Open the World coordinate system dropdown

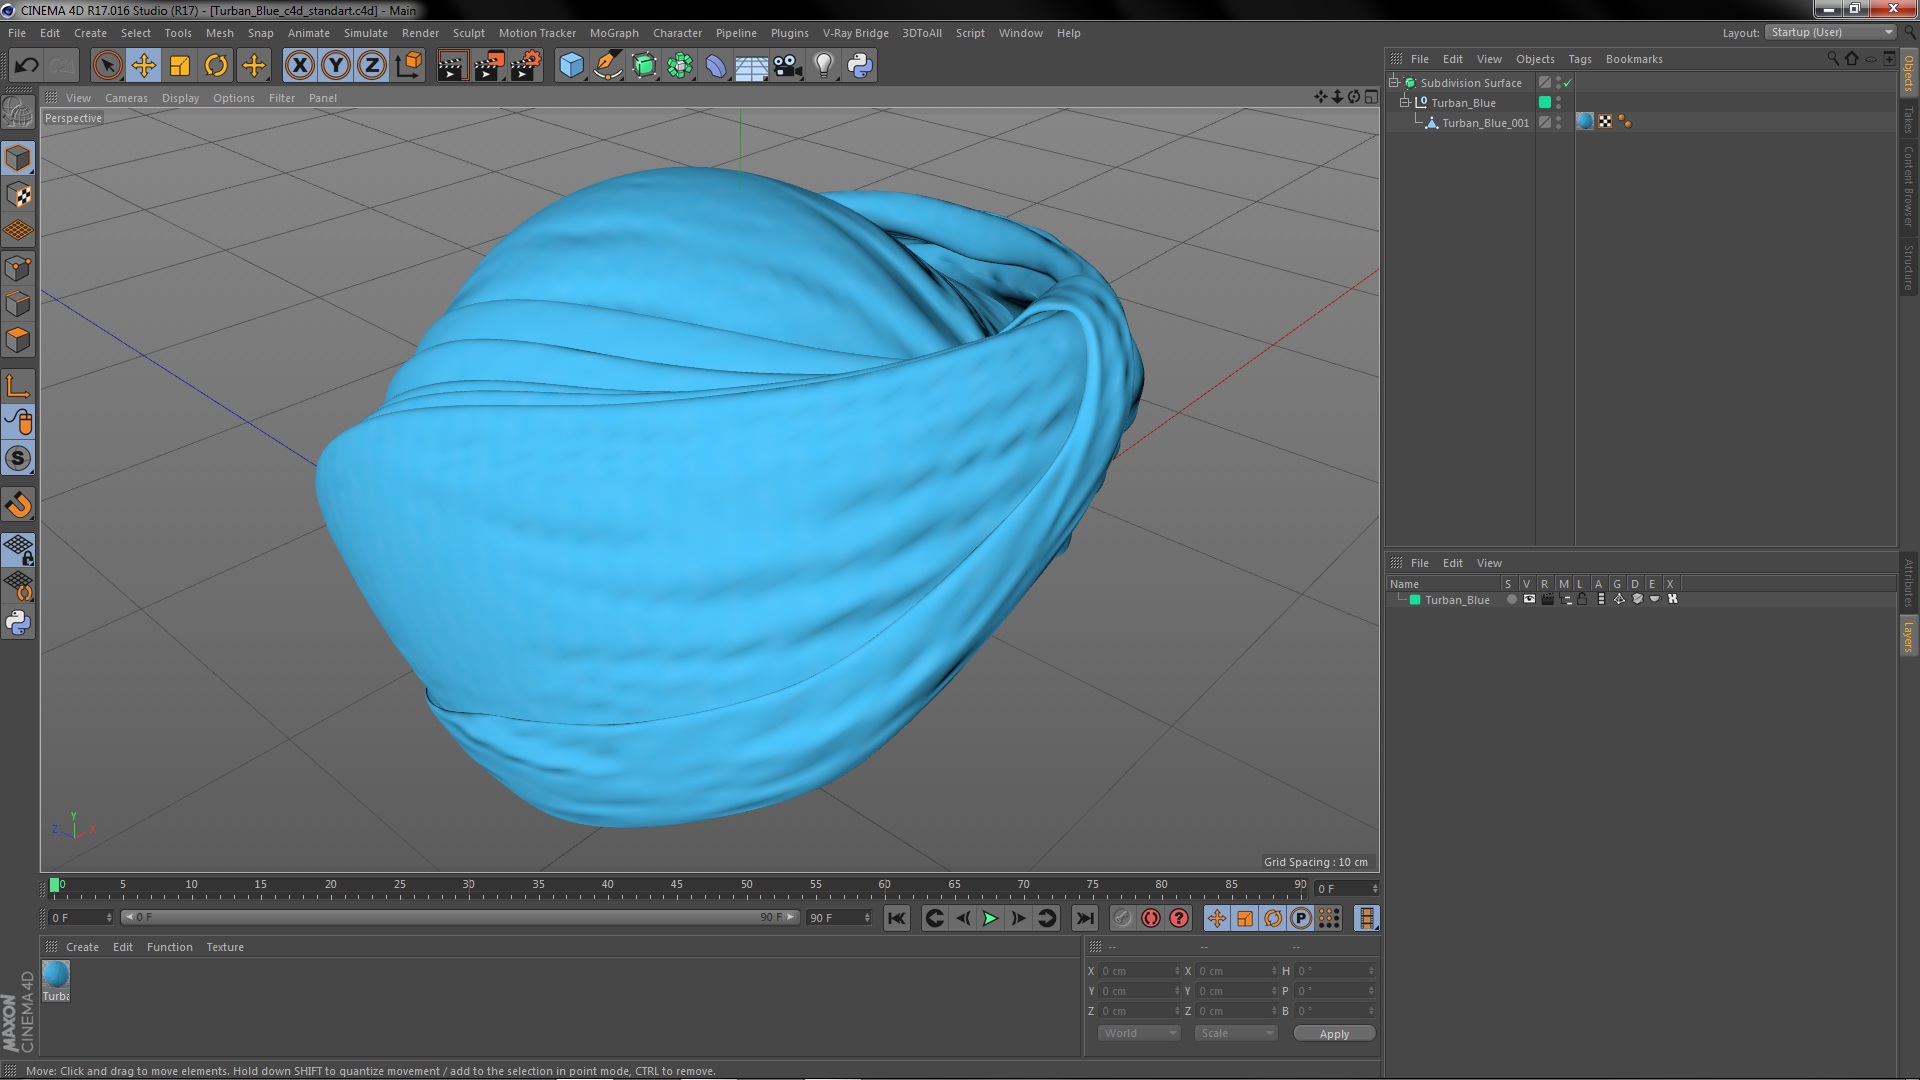(1138, 1033)
